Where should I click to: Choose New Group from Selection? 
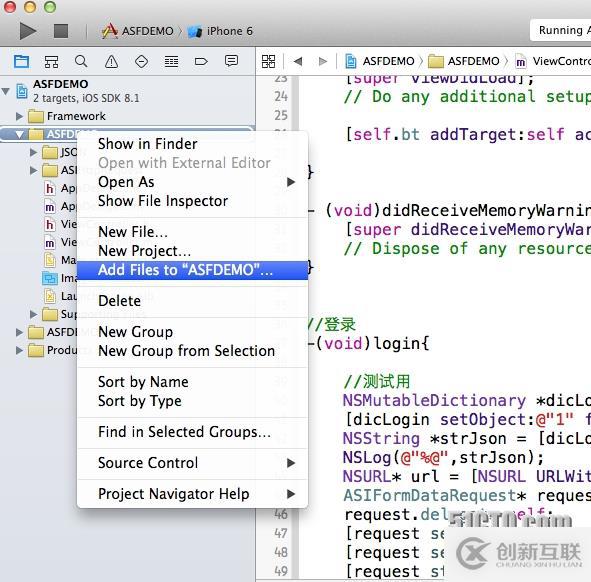pyautogui.click(x=192, y=351)
